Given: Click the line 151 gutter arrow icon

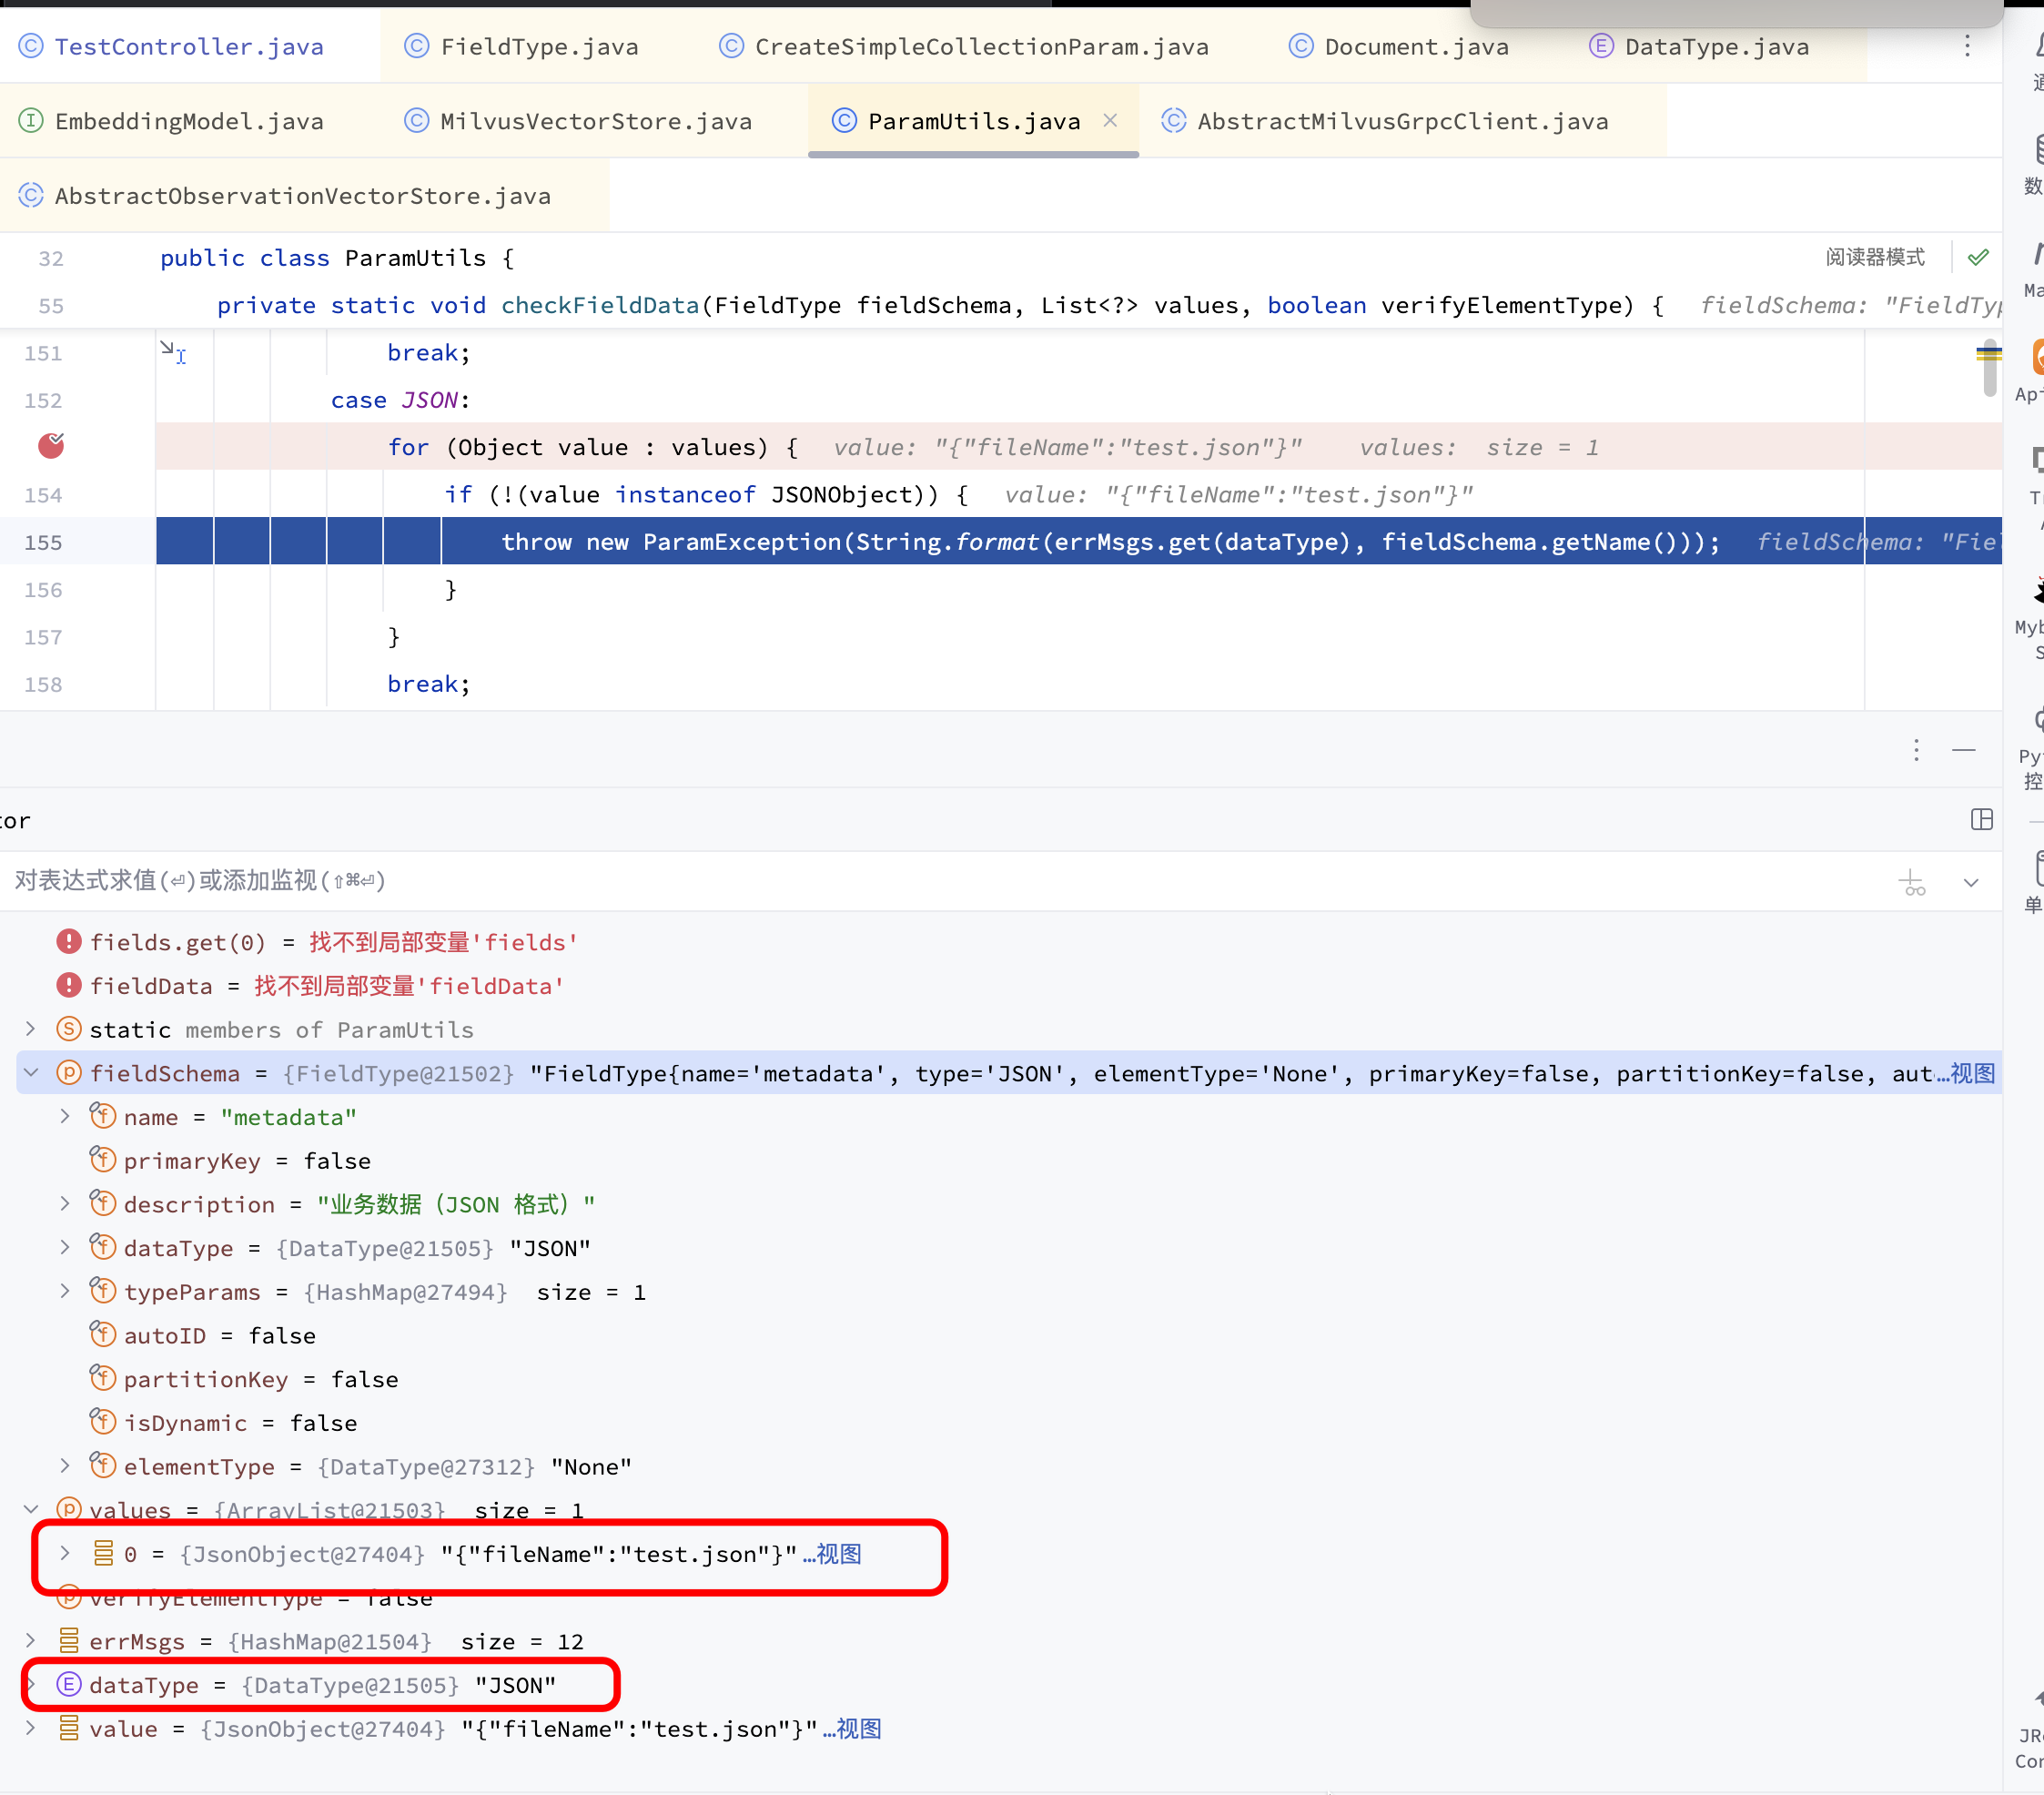Looking at the screenshot, I should [173, 351].
